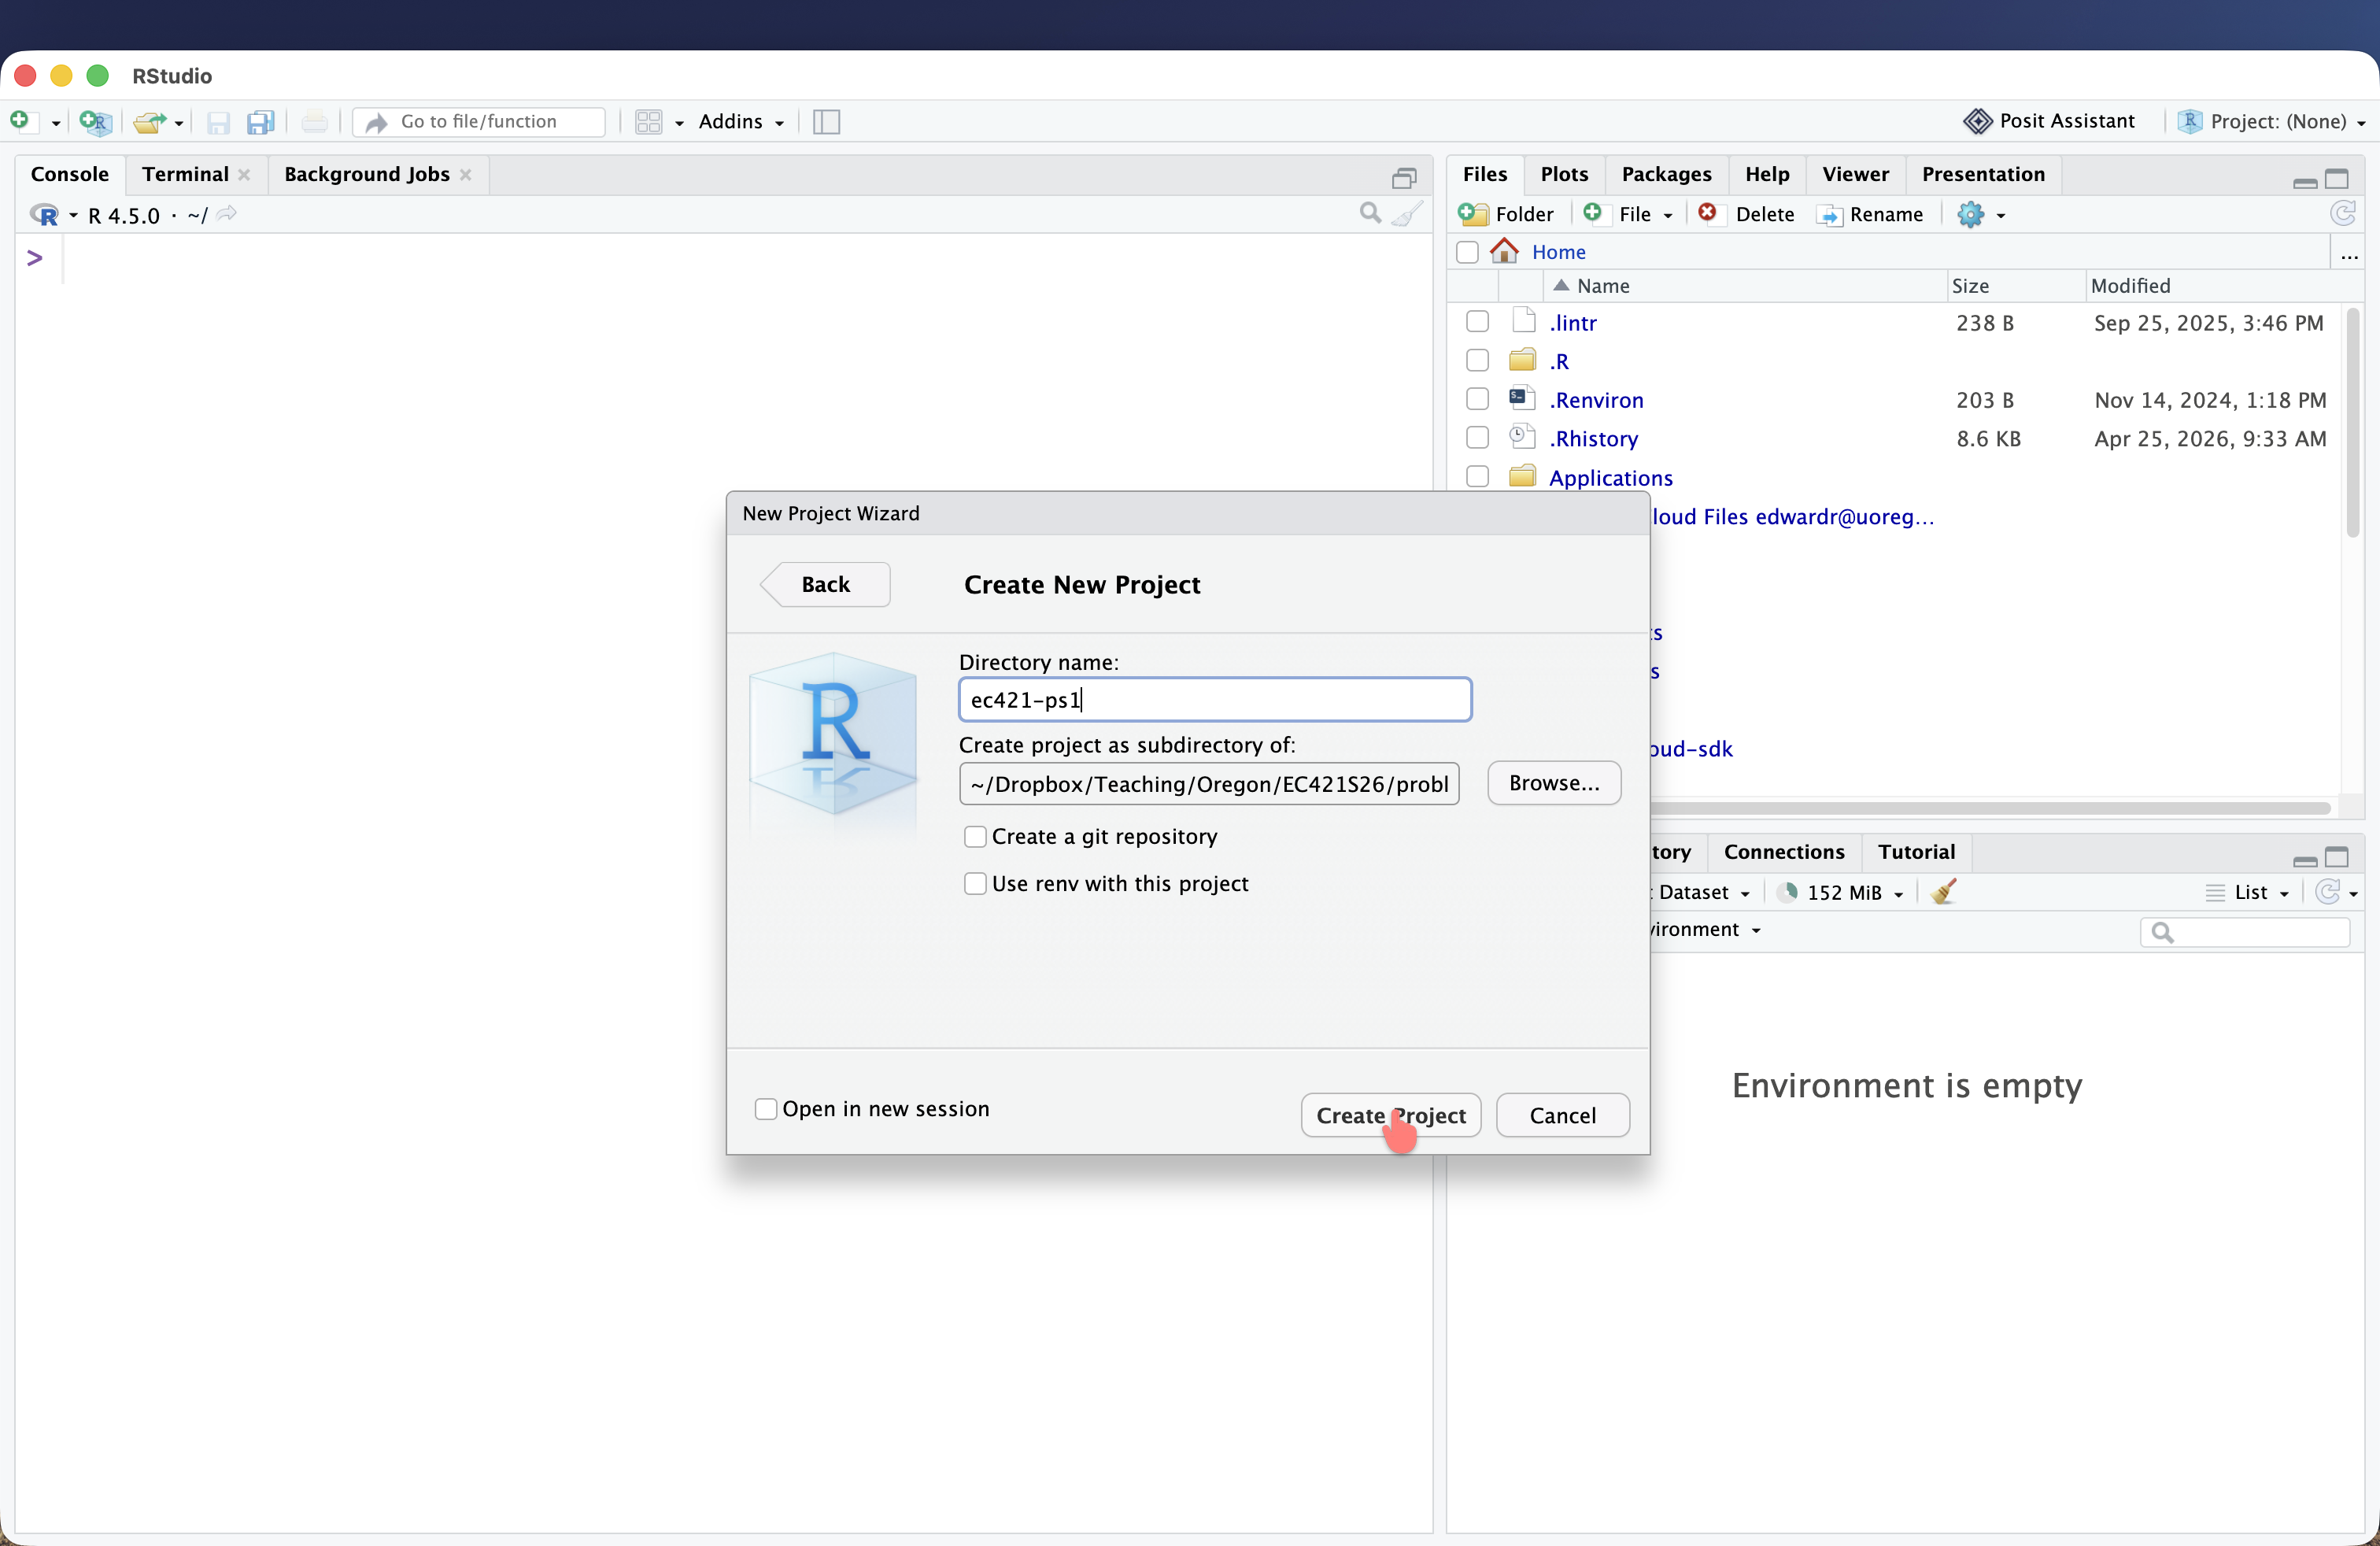The height and width of the screenshot is (1546, 2380).
Task: Switch to the Packages tab
Action: pos(1666,174)
